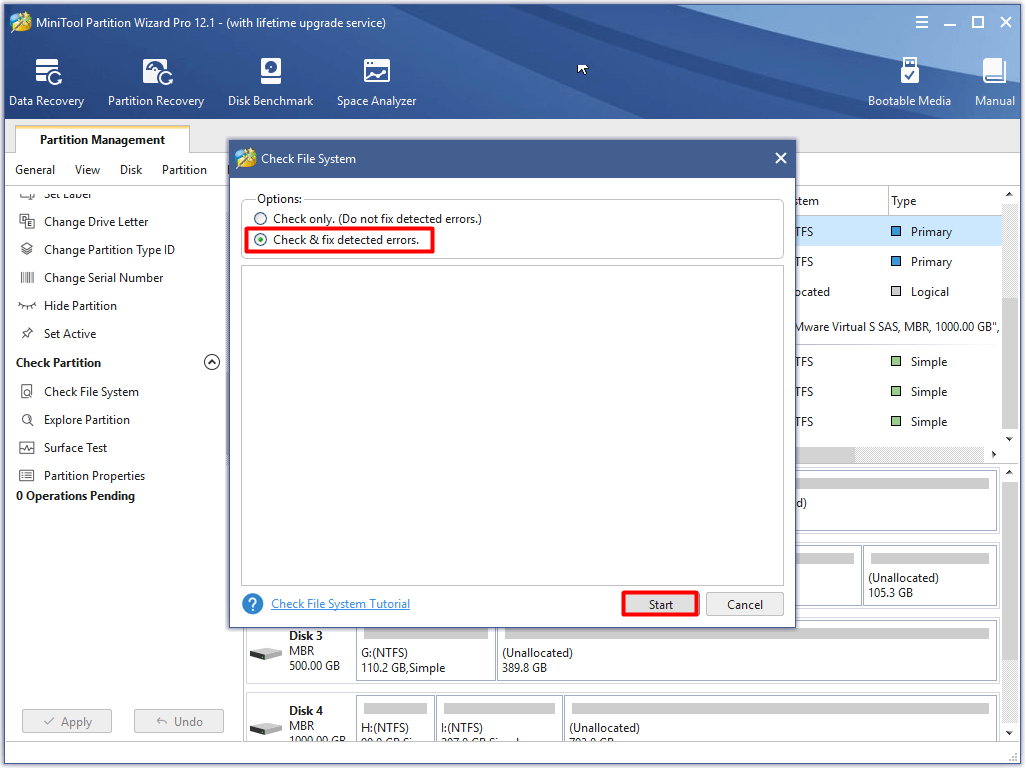Click Disk 4 drive icon
Screen dimensions: 1026x768
point(266,728)
